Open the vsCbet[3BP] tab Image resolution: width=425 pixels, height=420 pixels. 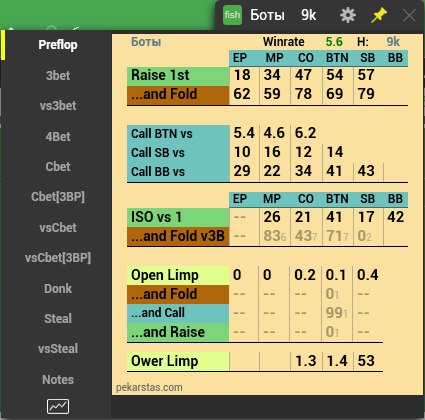(58, 258)
